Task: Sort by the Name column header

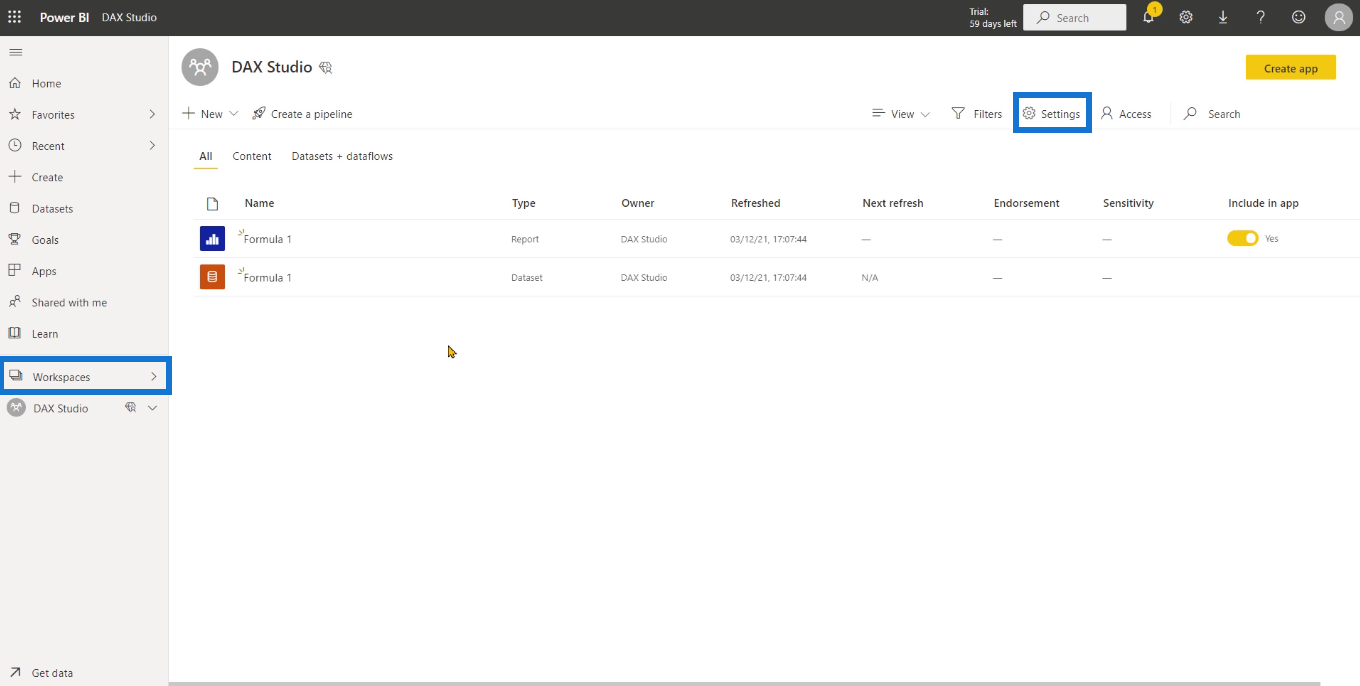Action: 259,203
